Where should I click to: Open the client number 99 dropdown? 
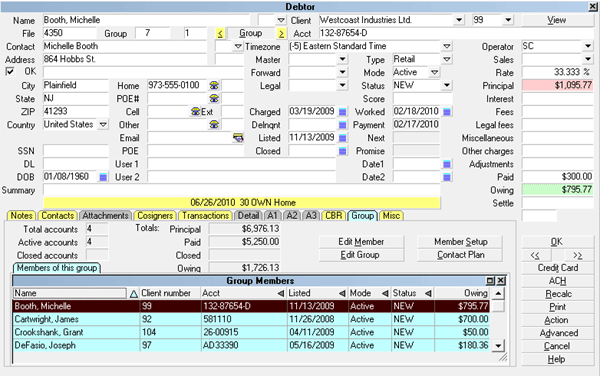point(508,20)
